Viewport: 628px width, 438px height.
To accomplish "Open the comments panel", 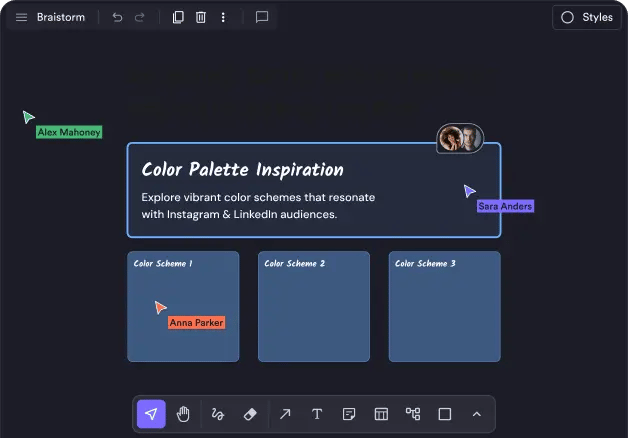I will (x=262, y=17).
